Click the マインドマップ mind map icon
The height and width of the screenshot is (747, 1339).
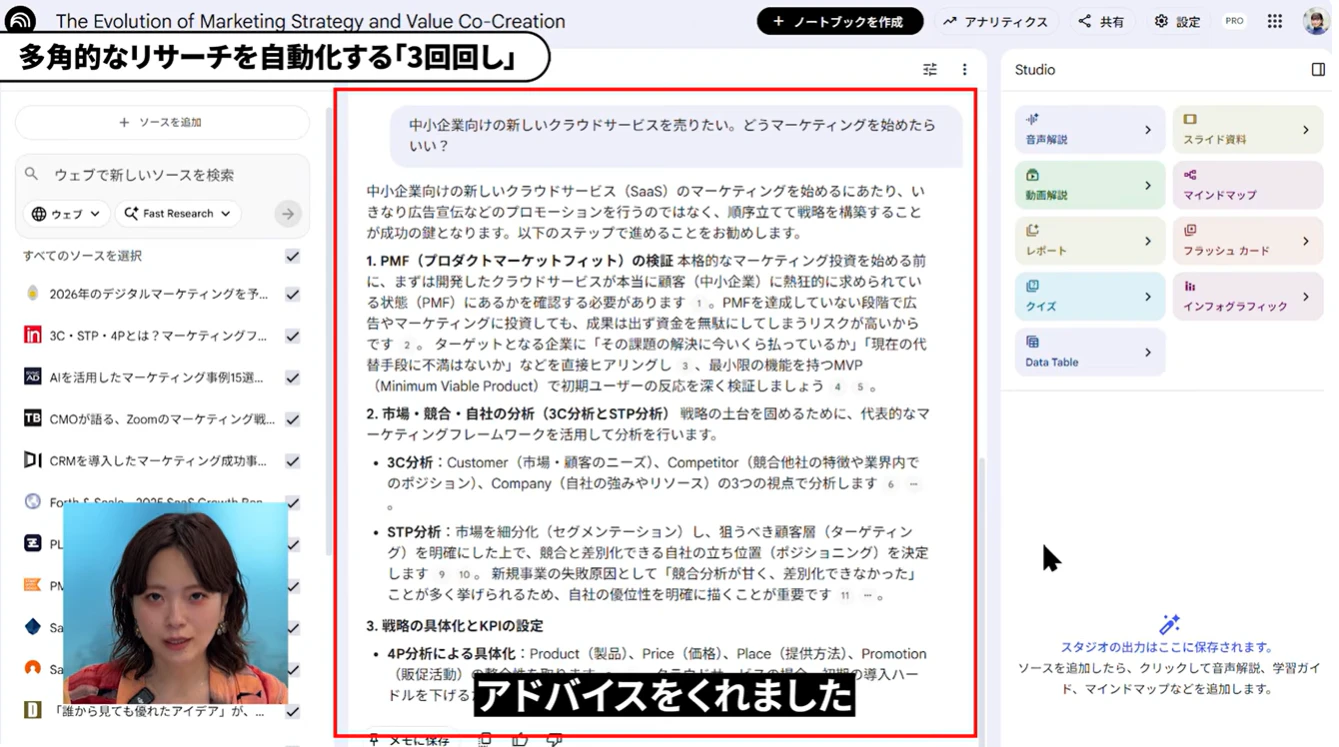tap(1190, 175)
